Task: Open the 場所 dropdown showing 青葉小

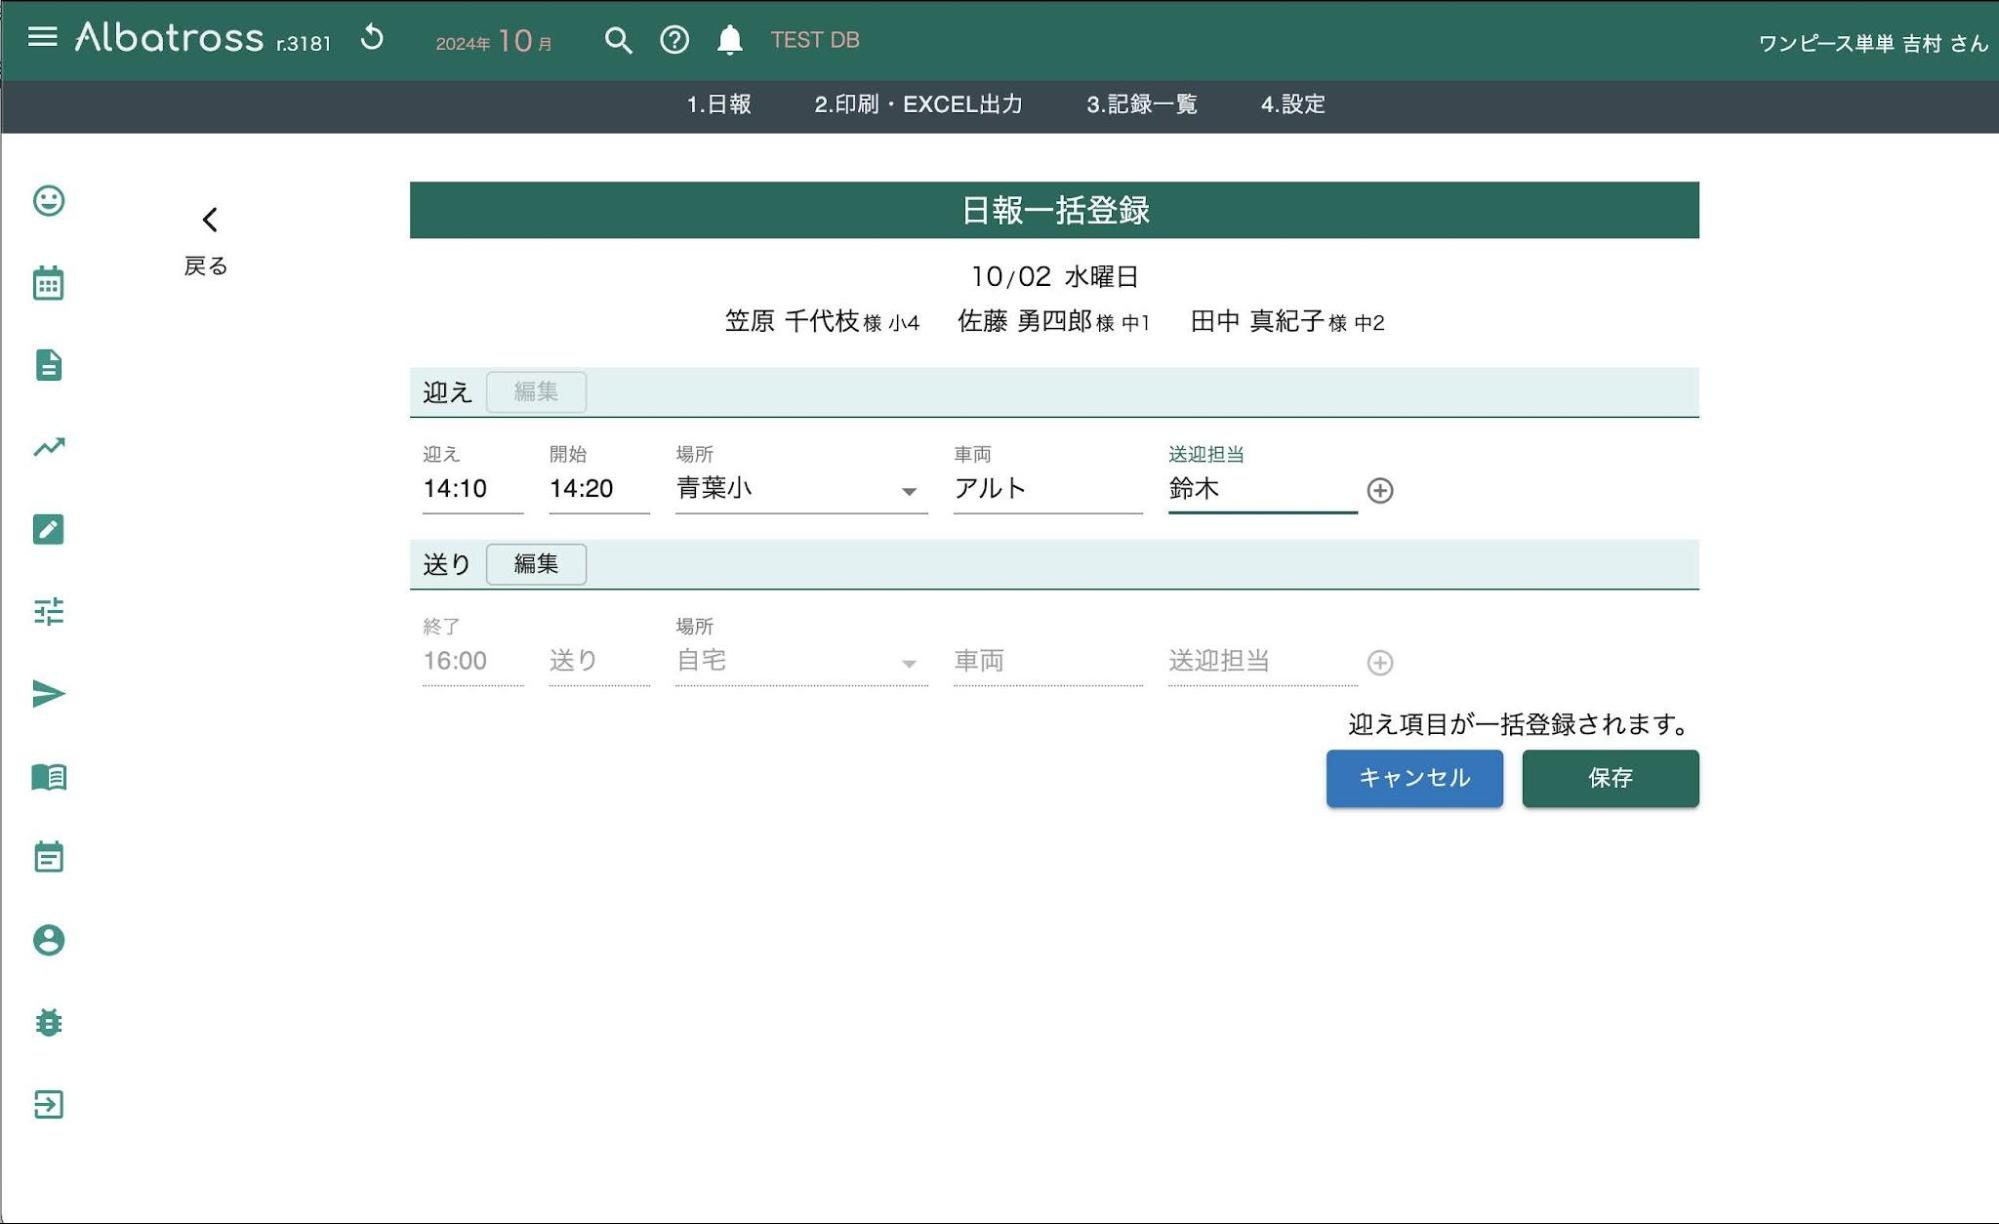Action: click(801, 488)
